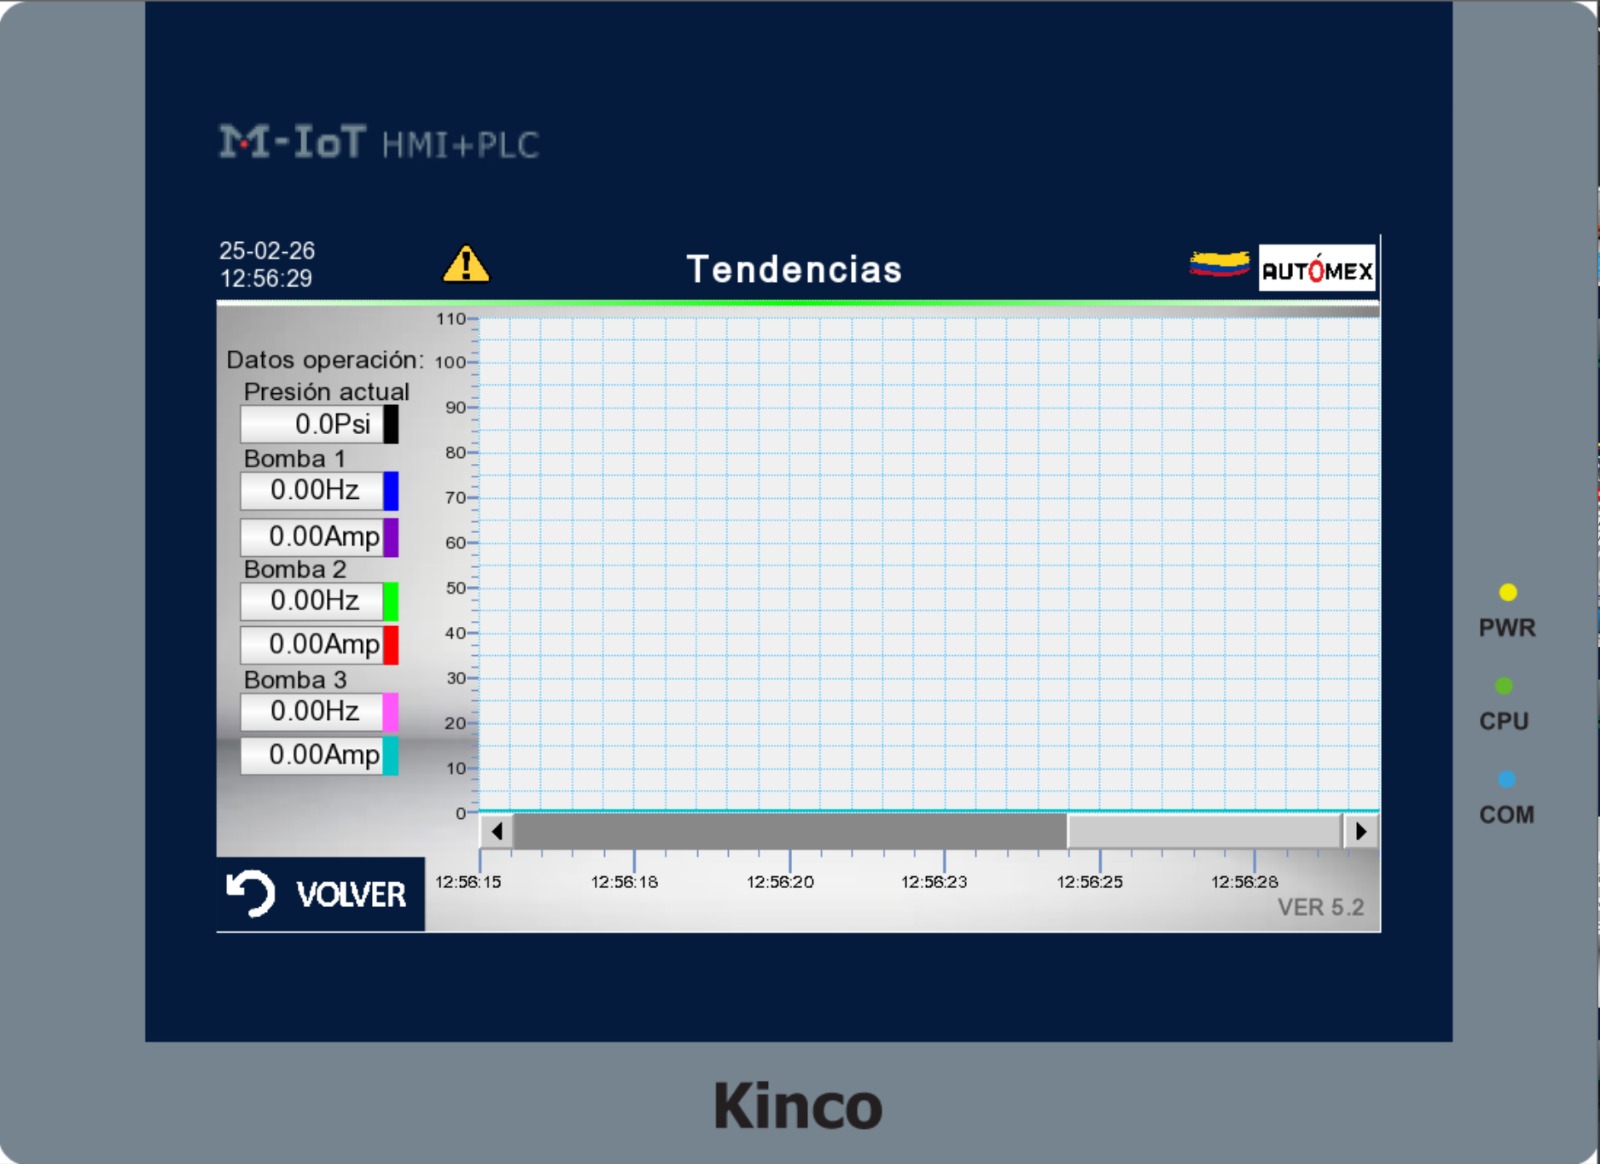Click the Bomba 2 label
Viewport: 1600px width, 1164px height.
point(295,569)
